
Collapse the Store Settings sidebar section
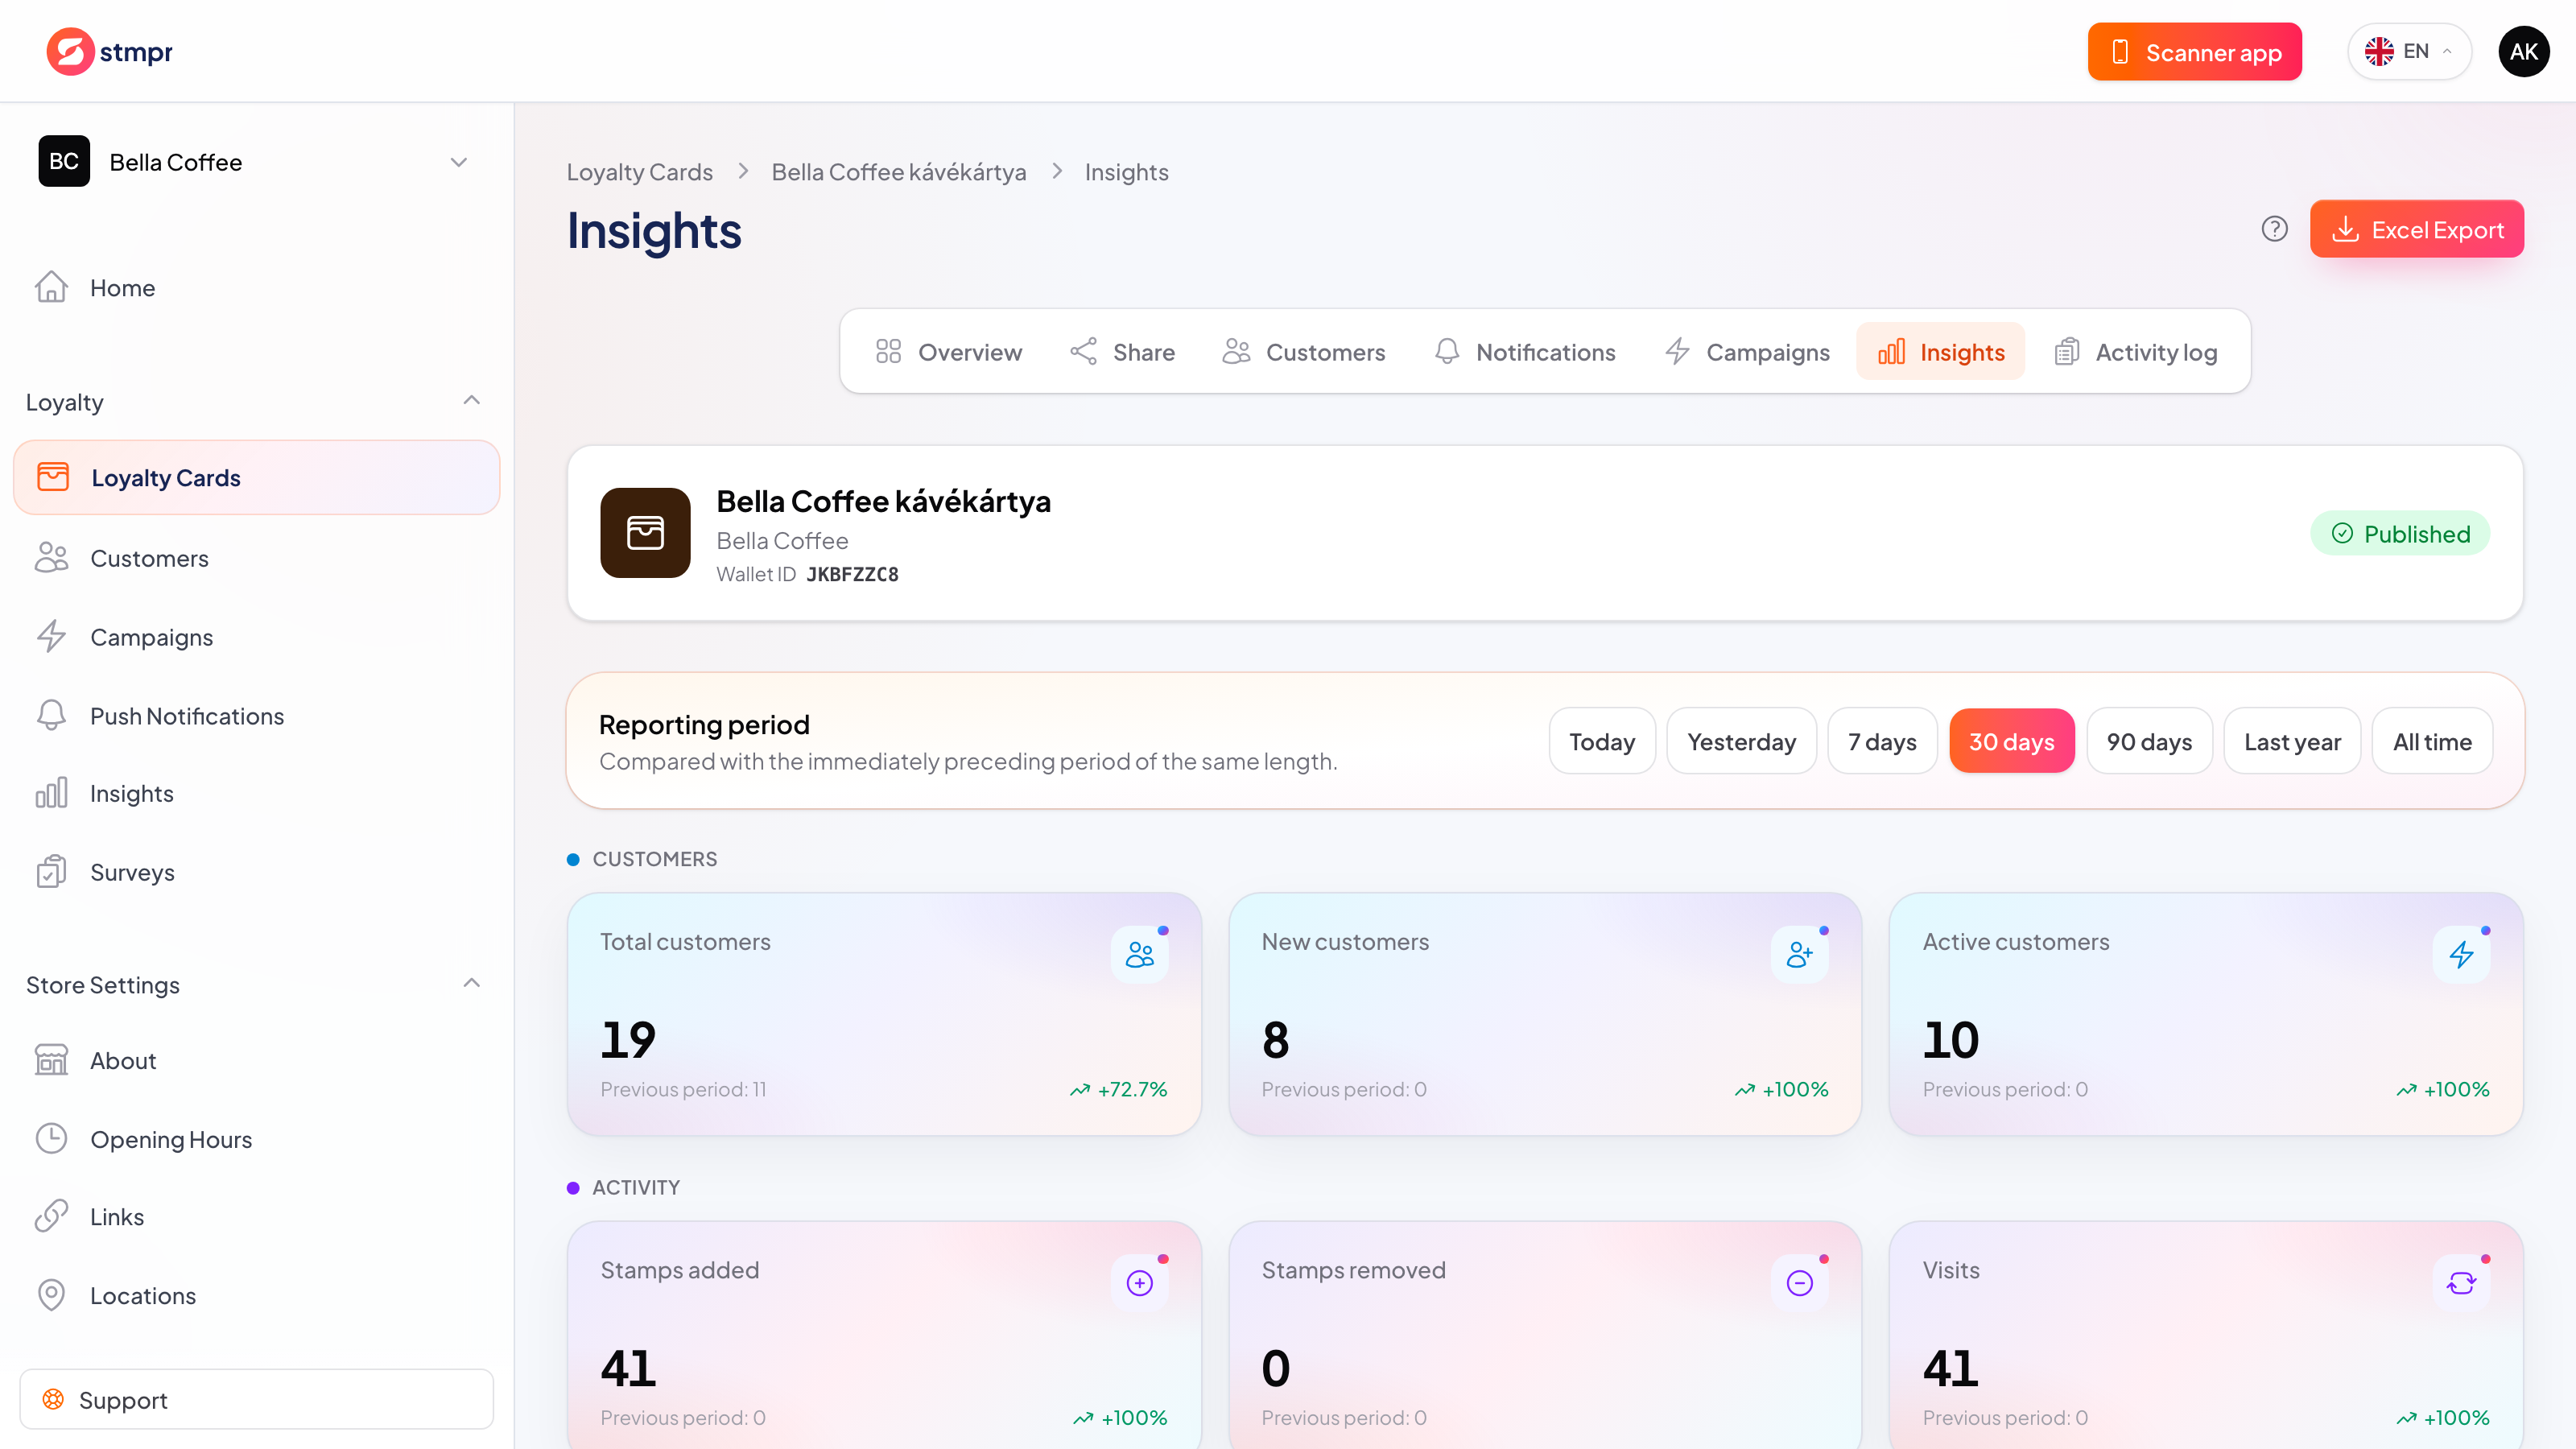[472, 984]
